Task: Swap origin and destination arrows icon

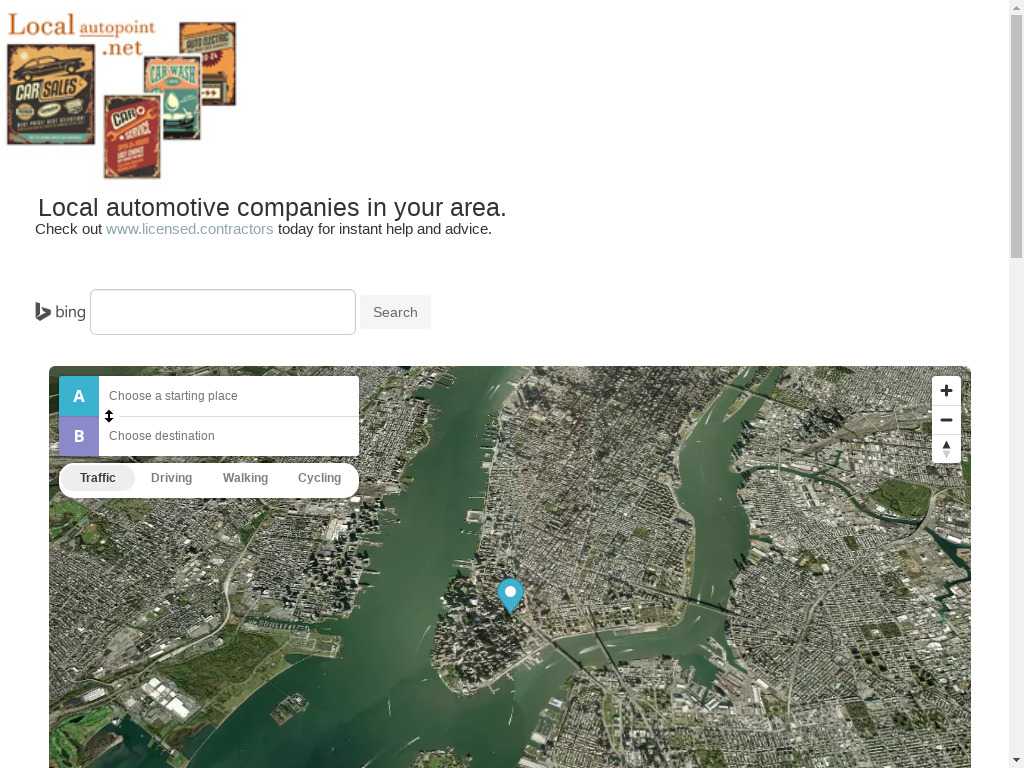Action: click(x=109, y=416)
